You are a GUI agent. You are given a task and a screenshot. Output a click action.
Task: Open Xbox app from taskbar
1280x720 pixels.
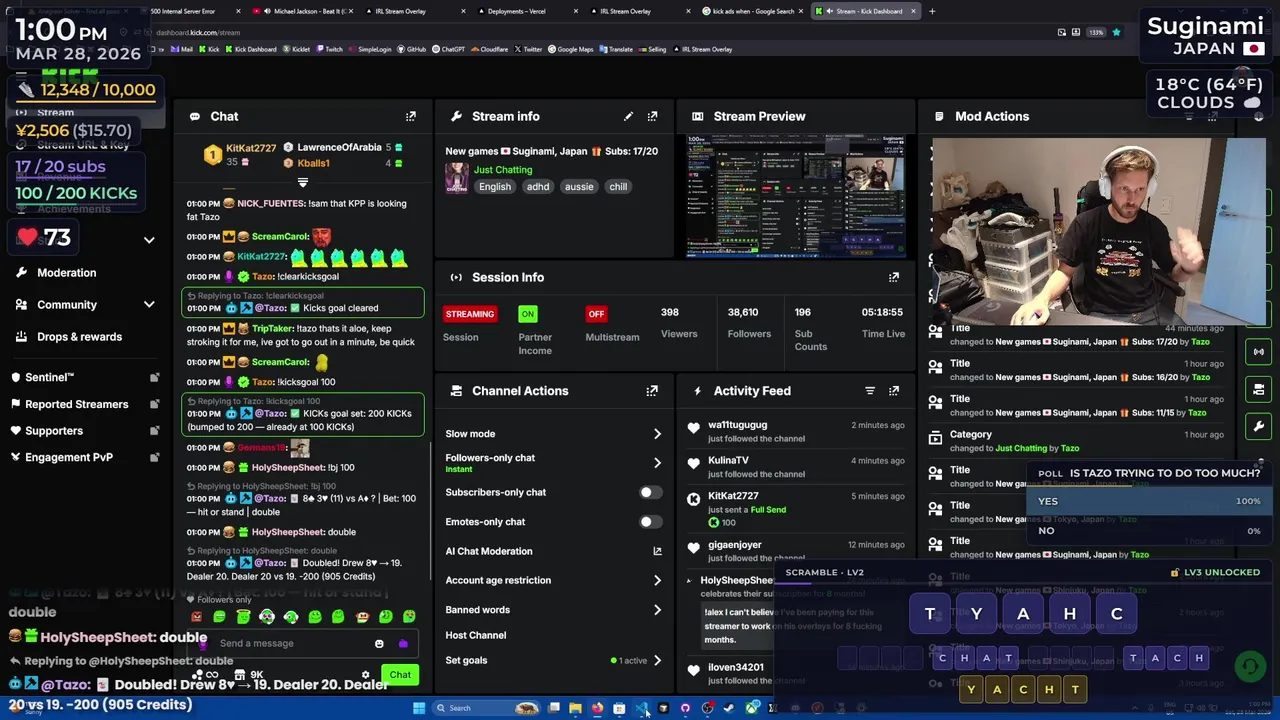click(751, 708)
